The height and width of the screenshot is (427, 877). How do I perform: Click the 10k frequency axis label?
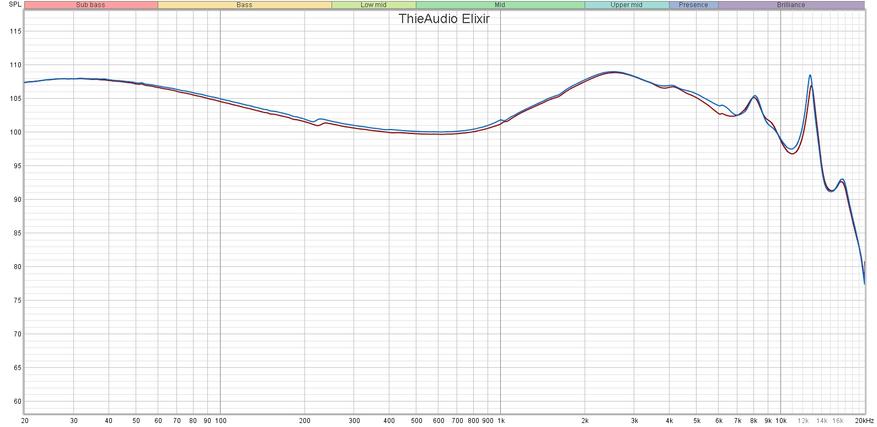coord(781,421)
